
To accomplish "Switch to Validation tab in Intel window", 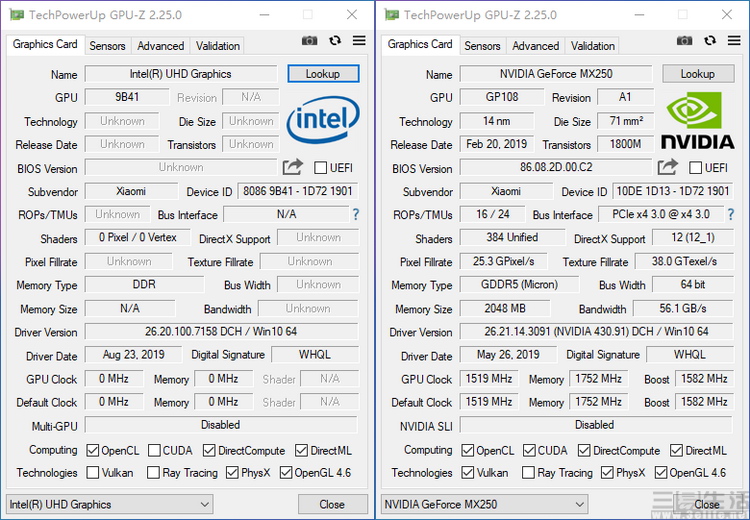I will (x=218, y=46).
